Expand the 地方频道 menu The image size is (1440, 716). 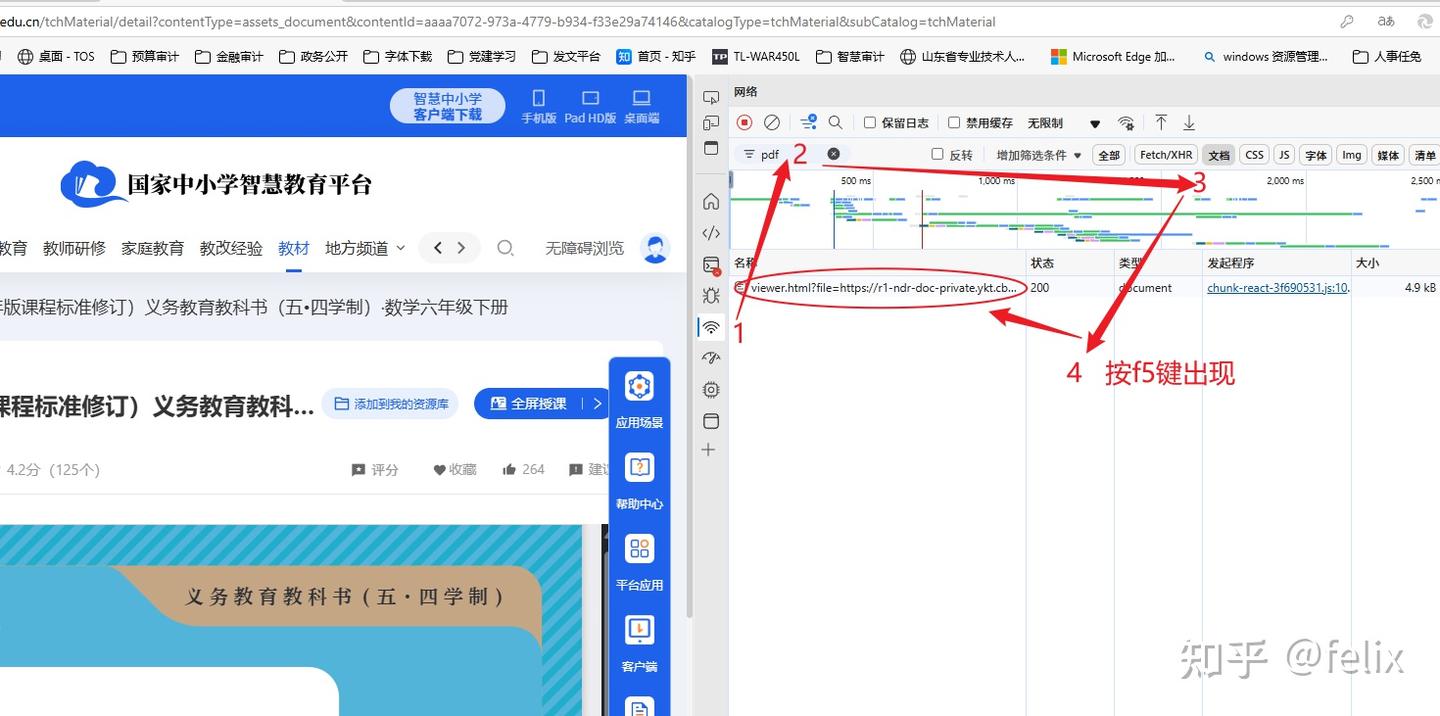point(365,248)
